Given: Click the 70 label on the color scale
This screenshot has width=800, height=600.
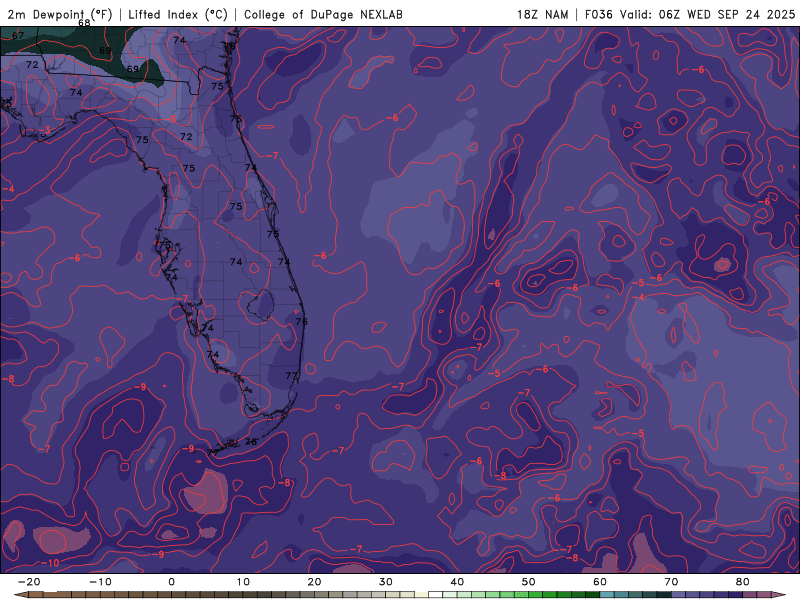Looking at the screenshot, I should 671,582.
